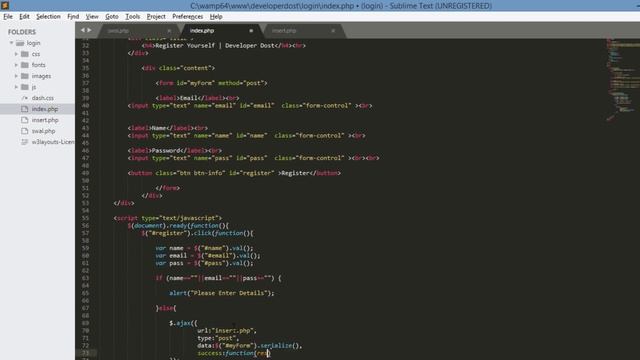Click the type:"post" line
This screenshot has height=360, width=640.
(x=218, y=338)
